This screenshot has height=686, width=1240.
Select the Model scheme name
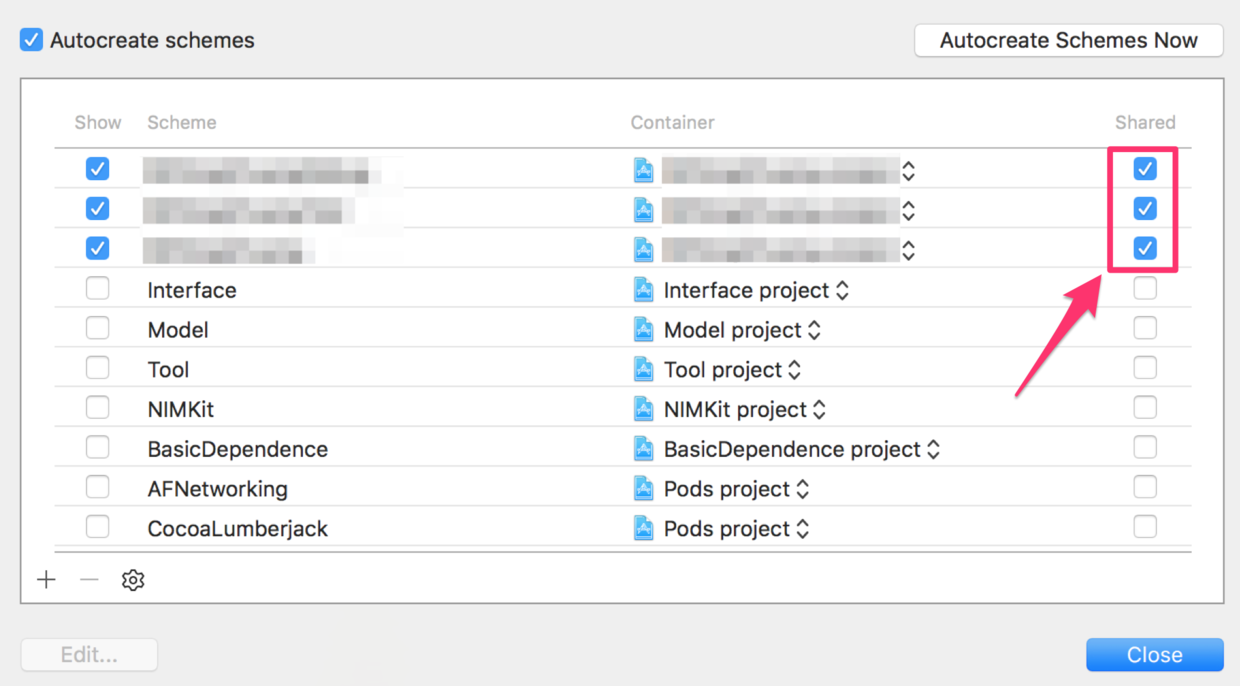tap(178, 330)
